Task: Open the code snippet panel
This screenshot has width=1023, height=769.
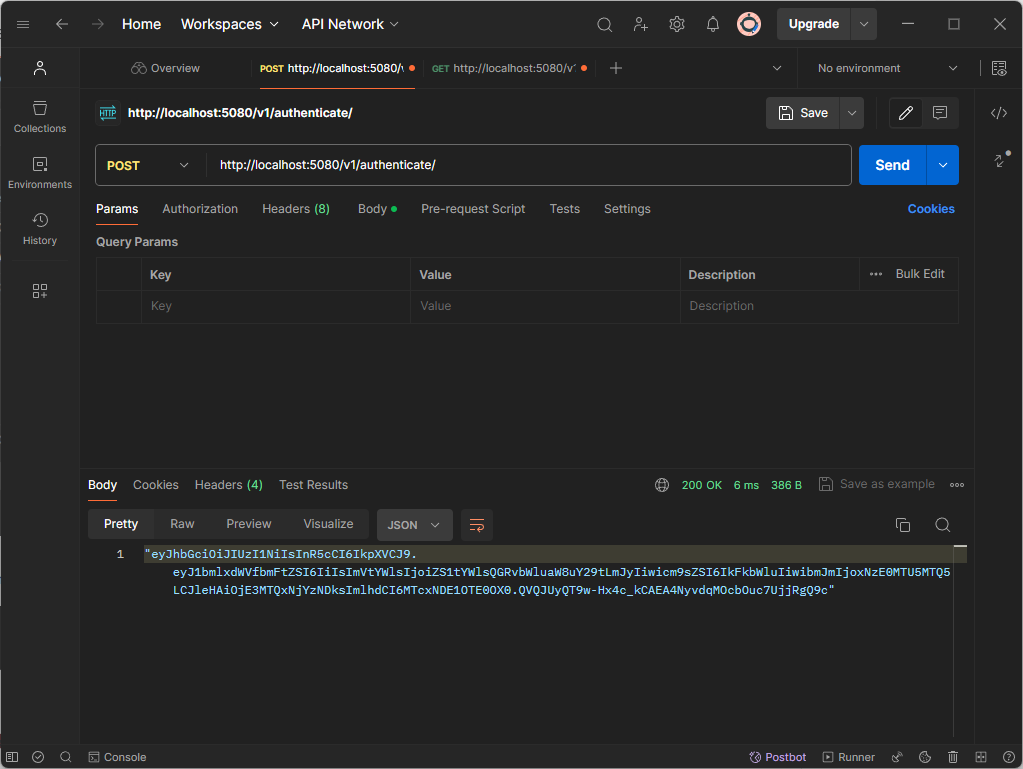Action: [x=999, y=113]
